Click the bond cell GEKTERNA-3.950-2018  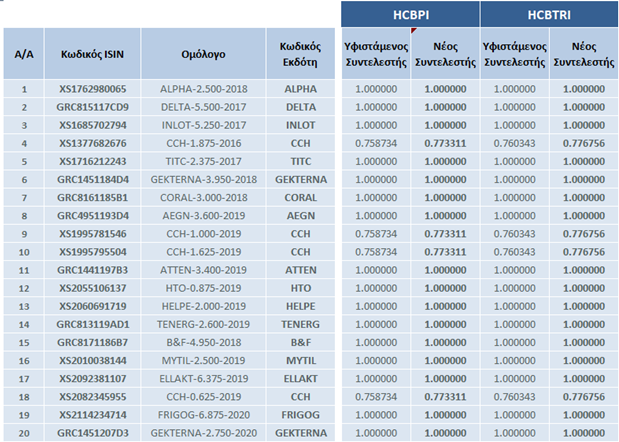202,179
